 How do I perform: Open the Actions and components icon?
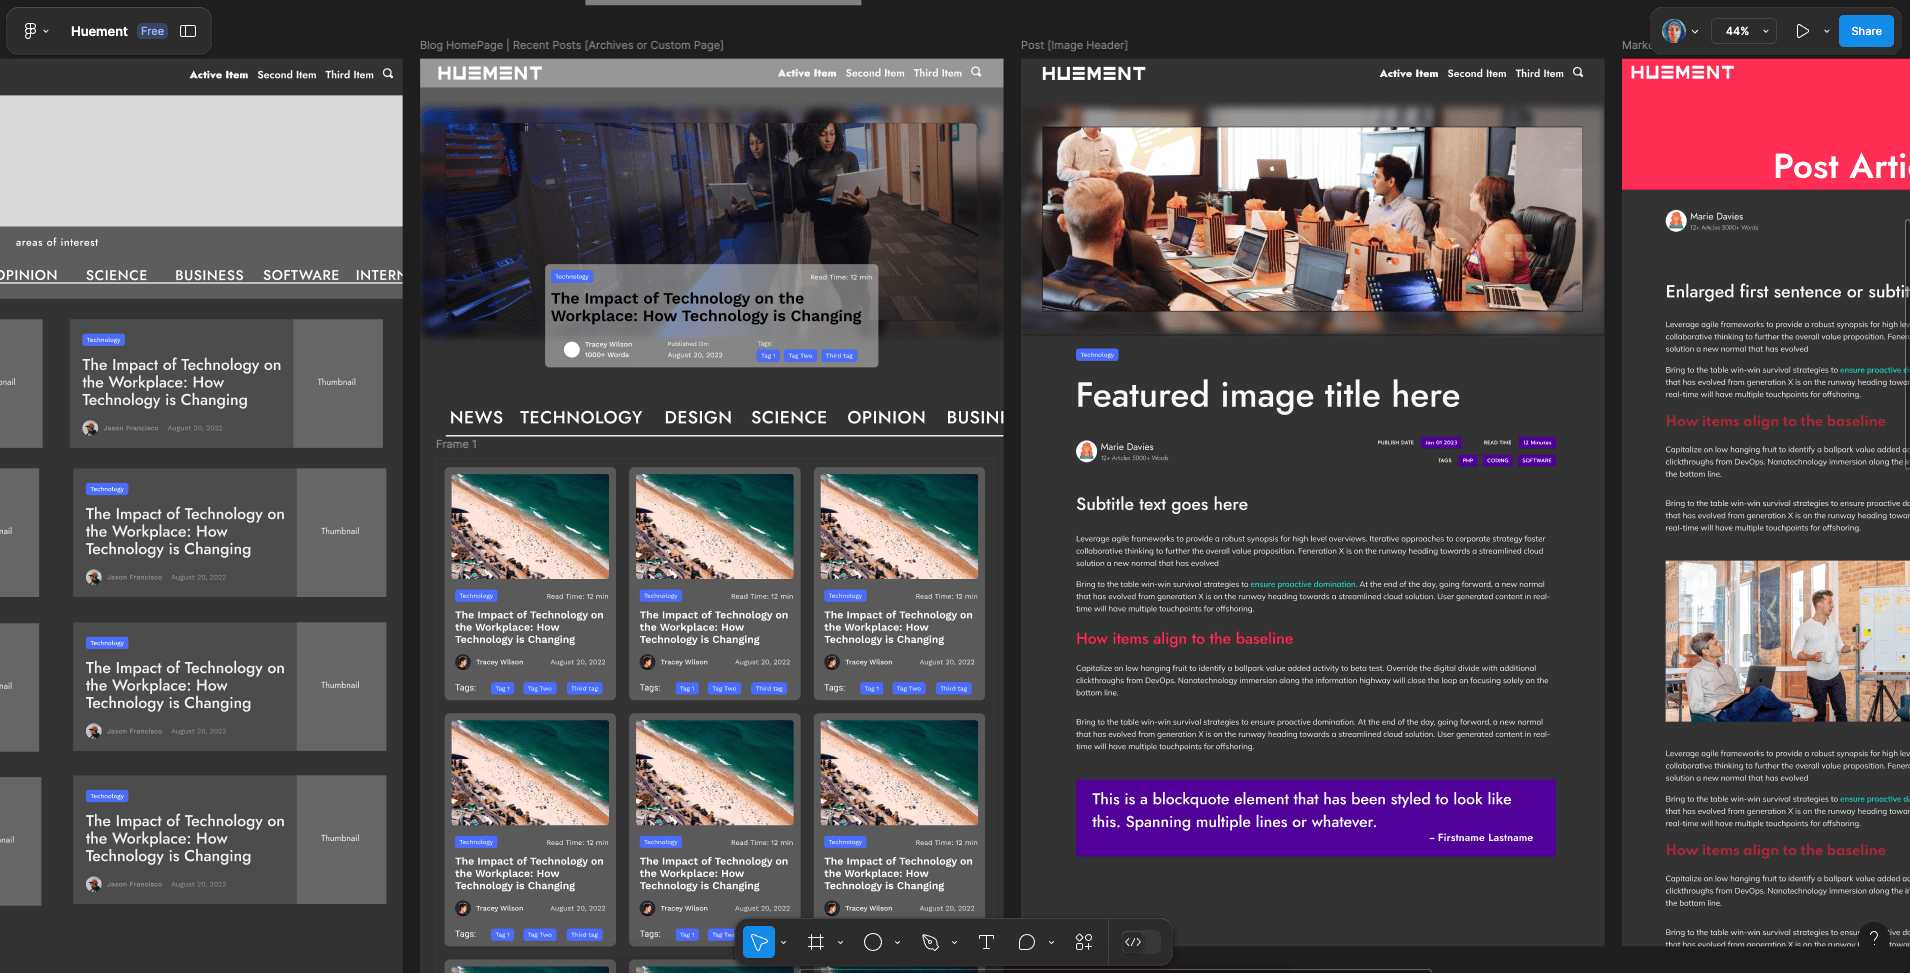1083,942
